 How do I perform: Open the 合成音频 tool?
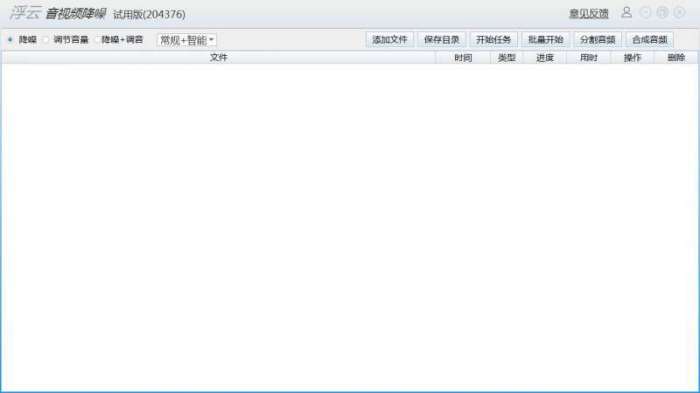click(x=650, y=40)
